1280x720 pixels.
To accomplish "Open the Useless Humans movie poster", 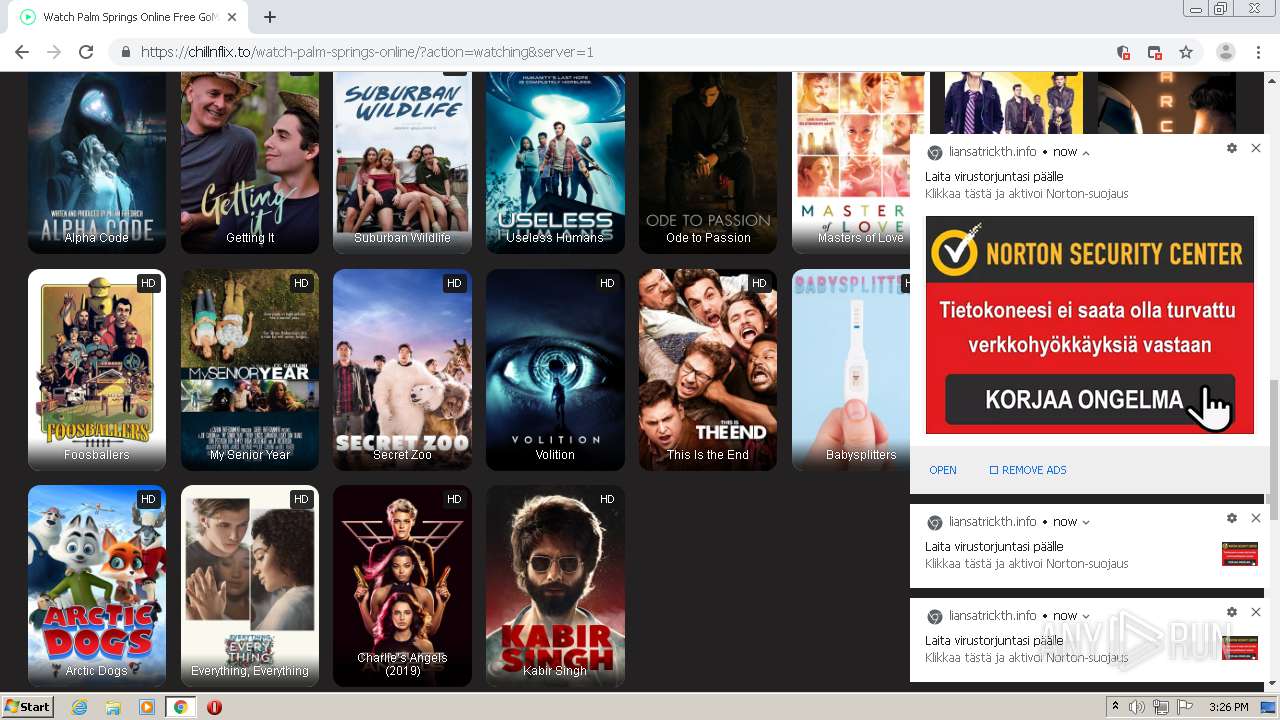I will 555,163.
